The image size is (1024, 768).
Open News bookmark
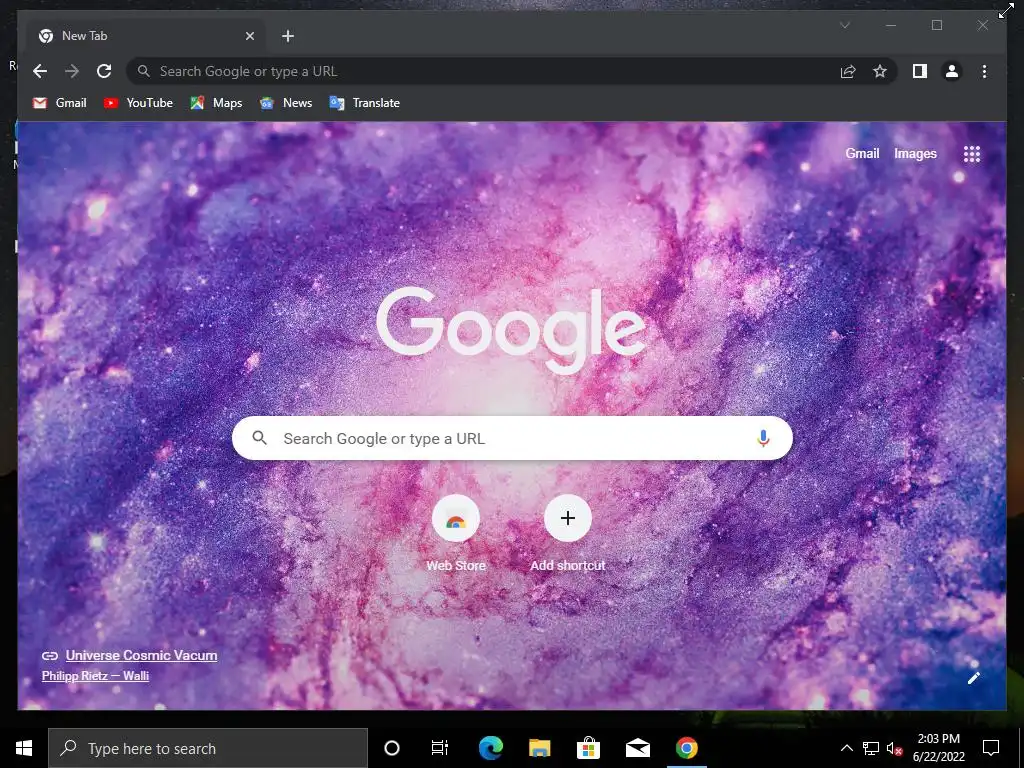click(x=286, y=103)
